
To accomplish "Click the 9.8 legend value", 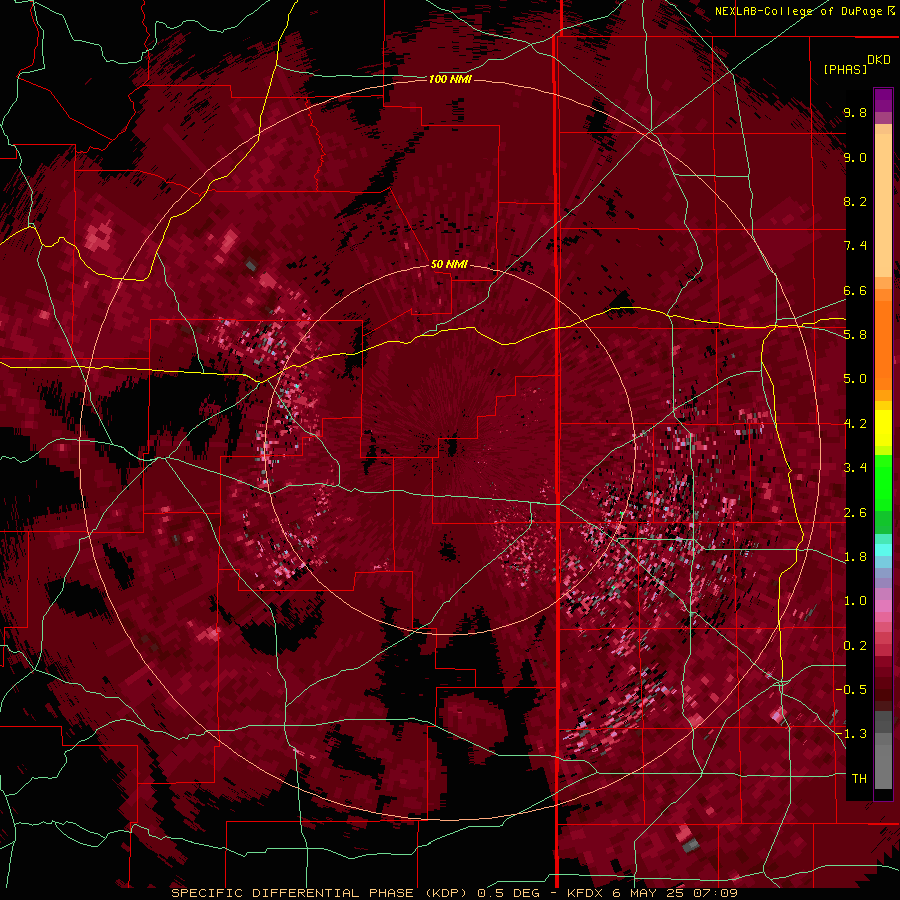I will point(855,112).
